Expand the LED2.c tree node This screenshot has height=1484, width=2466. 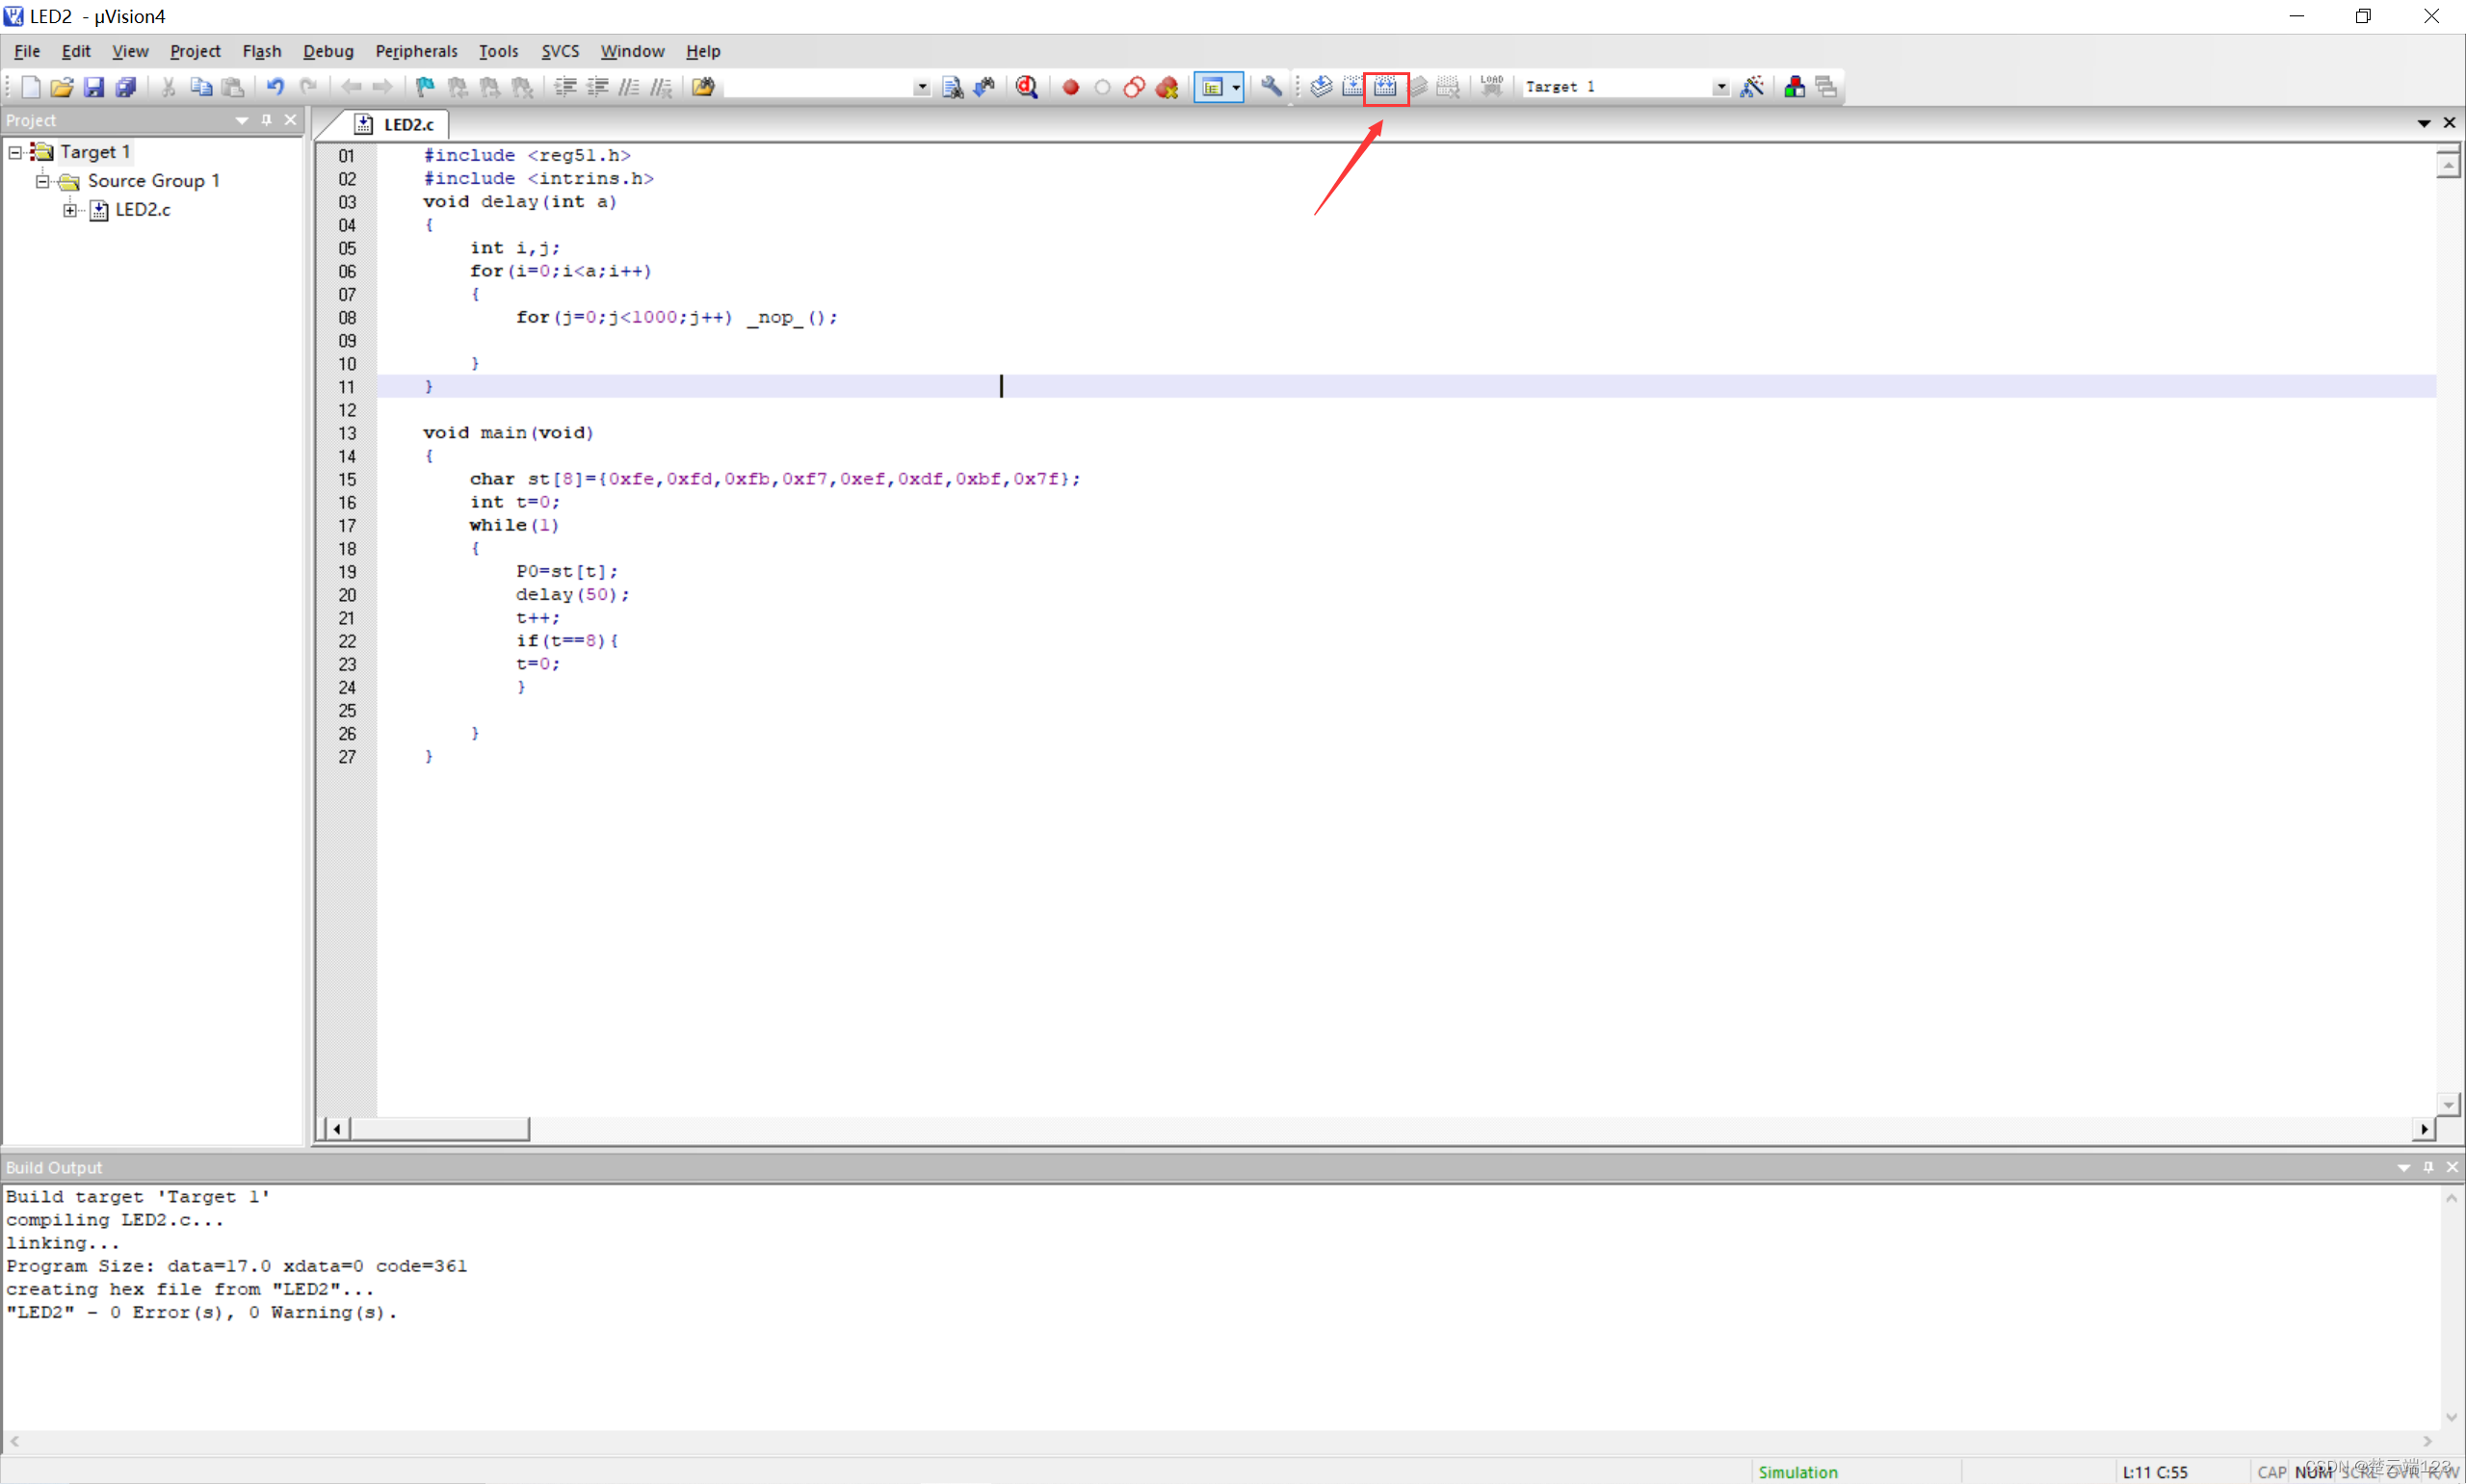click(x=69, y=209)
